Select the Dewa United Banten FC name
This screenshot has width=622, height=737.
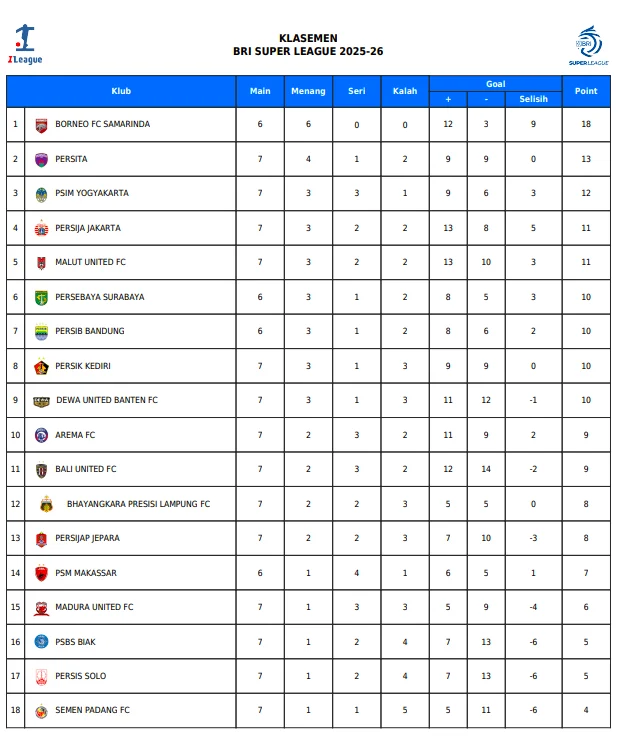point(107,400)
